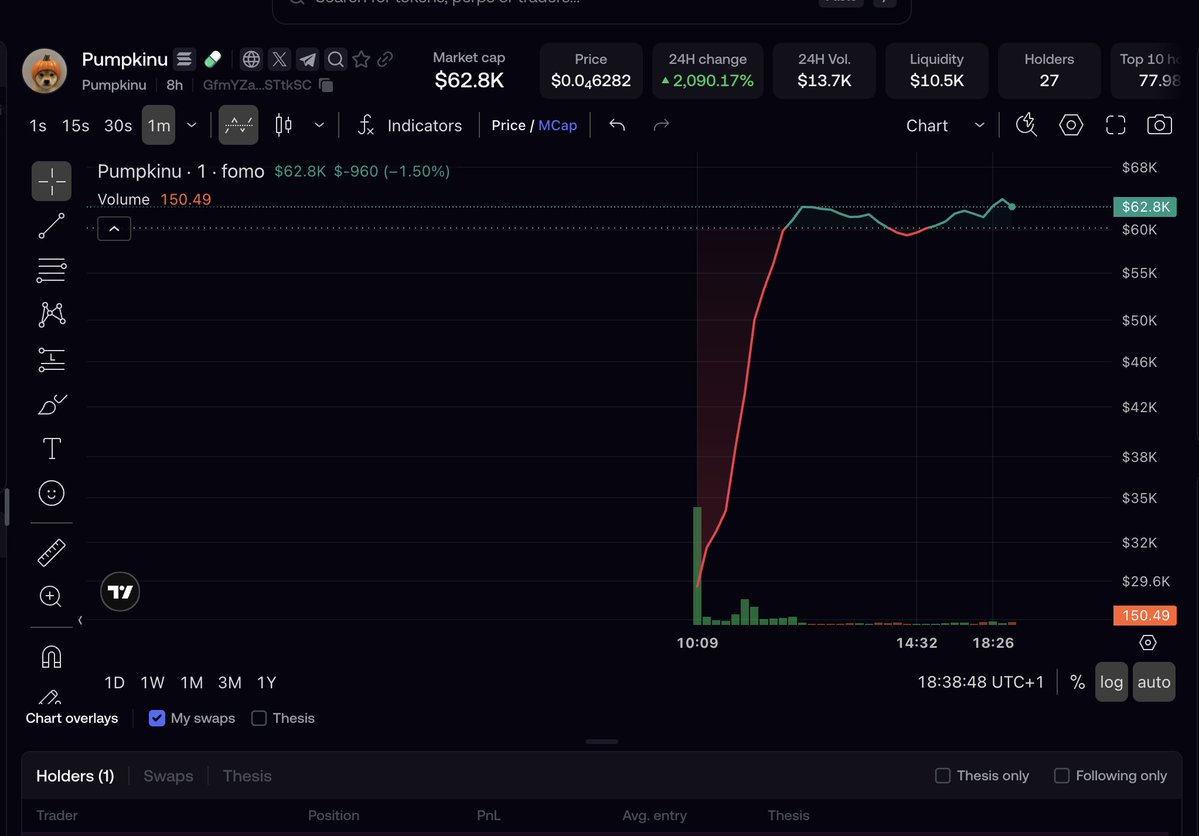Viewport: 1199px width, 836px height.
Task: Switch to the Swaps tab
Action: coord(168,776)
